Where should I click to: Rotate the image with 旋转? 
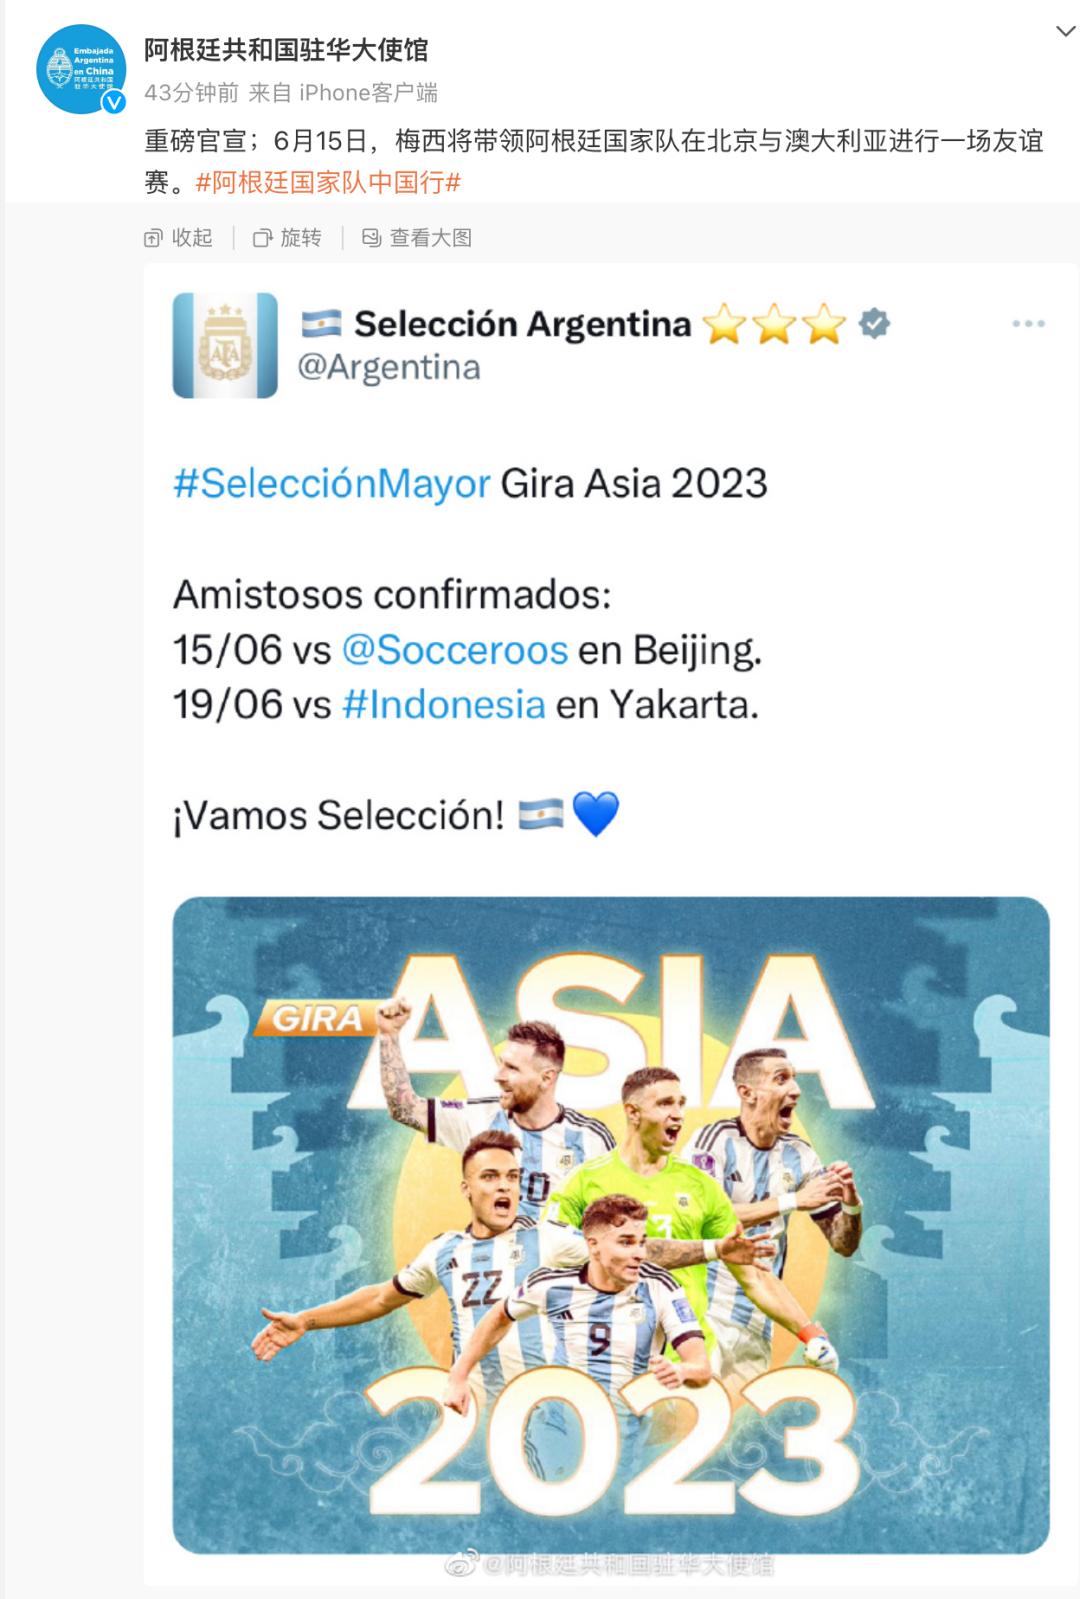point(288,238)
